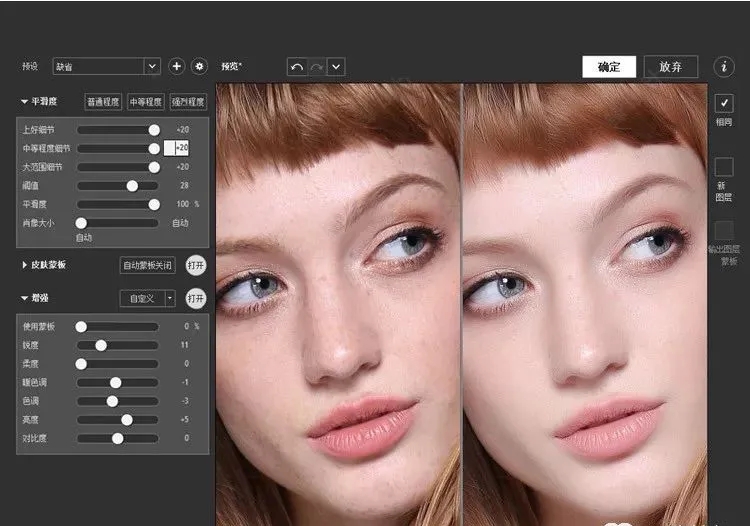This screenshot has height=526, width=750.
Task: Undo the last change
Action: [297, 67]
